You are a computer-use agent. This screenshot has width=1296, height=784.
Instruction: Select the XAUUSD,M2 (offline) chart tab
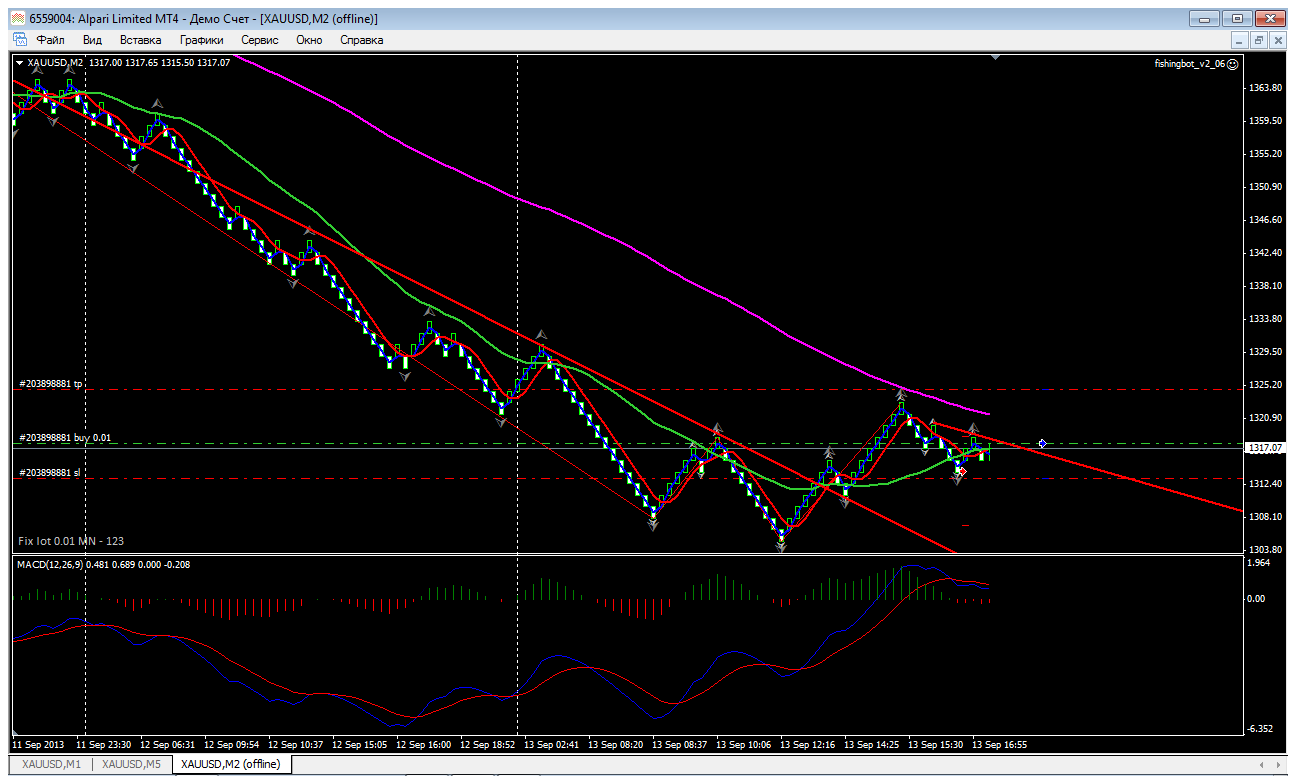(x=231, y=764)
